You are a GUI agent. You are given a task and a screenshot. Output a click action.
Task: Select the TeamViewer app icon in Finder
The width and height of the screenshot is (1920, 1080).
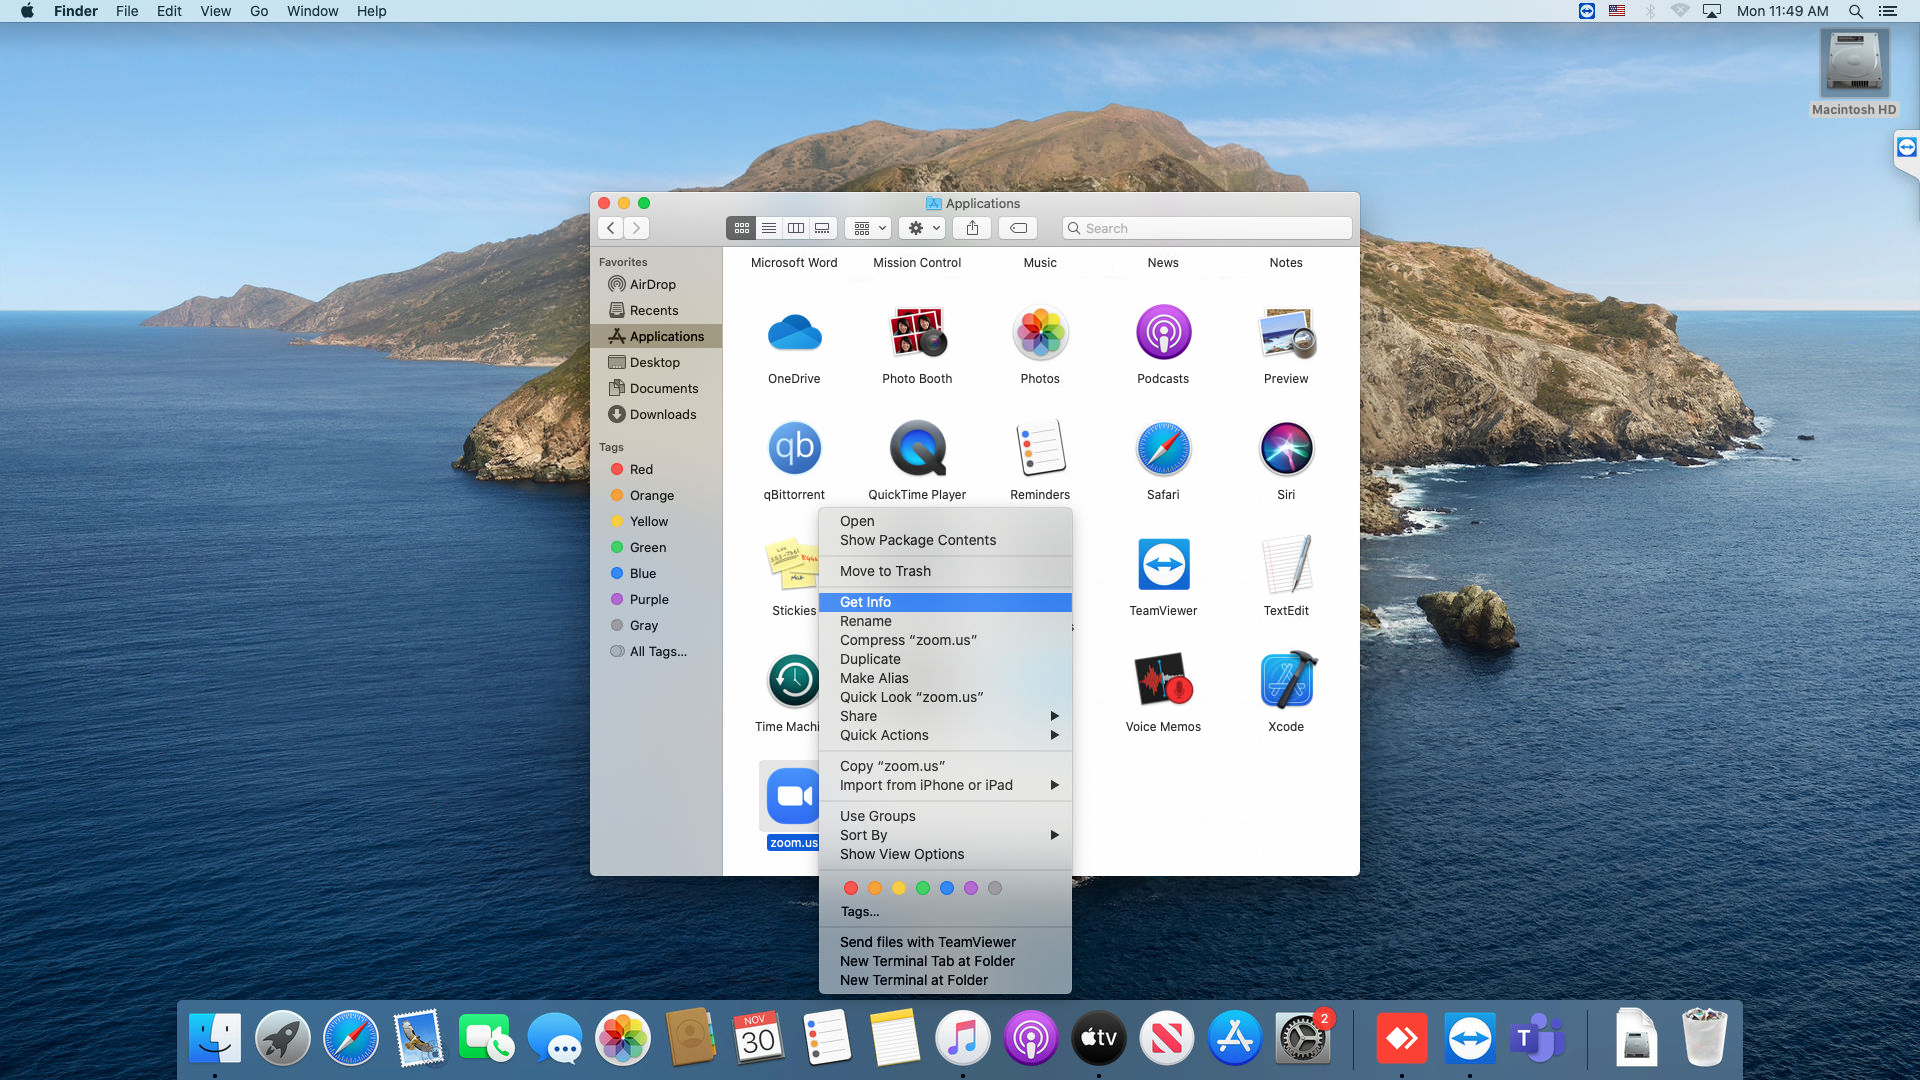1163,566
